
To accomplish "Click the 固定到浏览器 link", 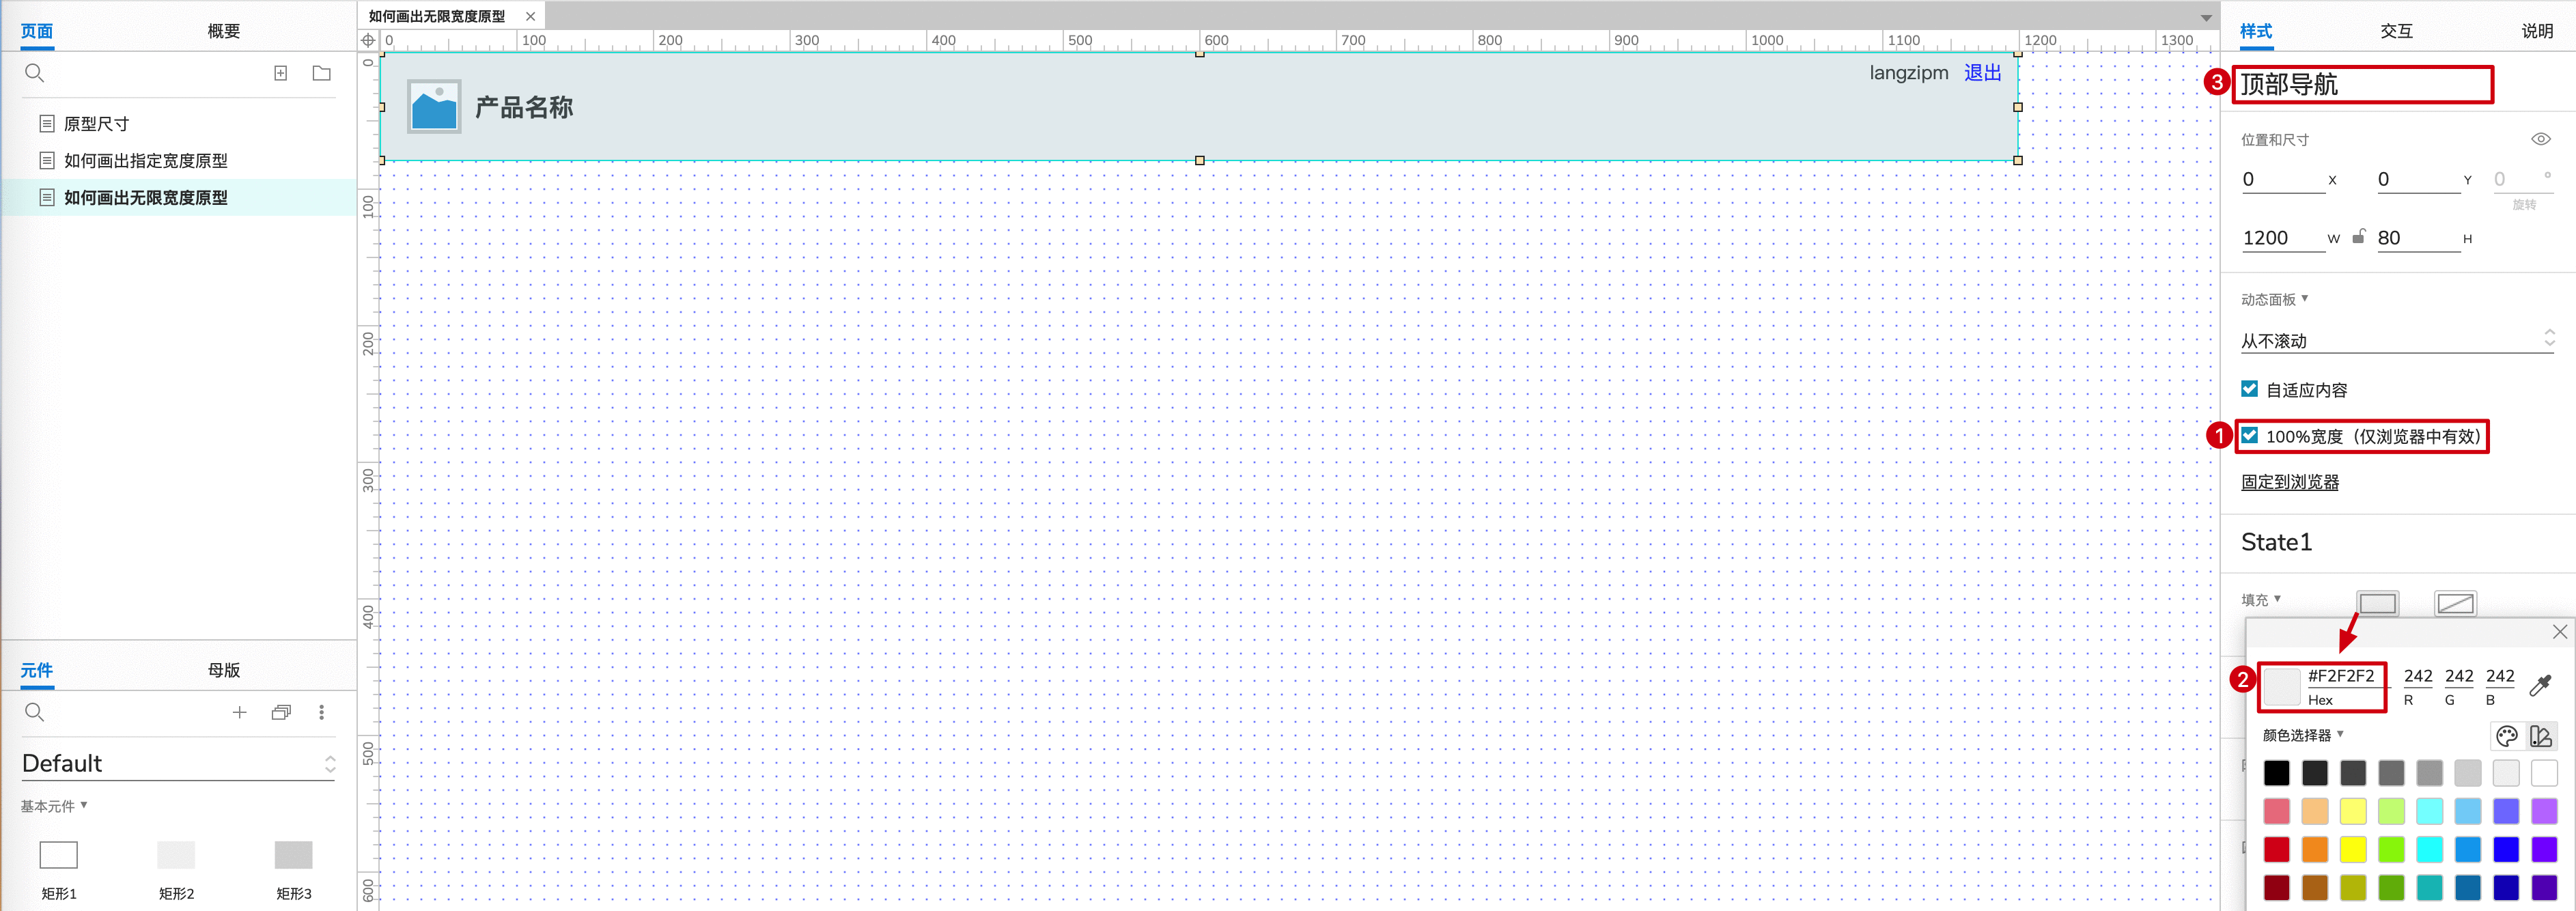I will (x=2290, y=482).
